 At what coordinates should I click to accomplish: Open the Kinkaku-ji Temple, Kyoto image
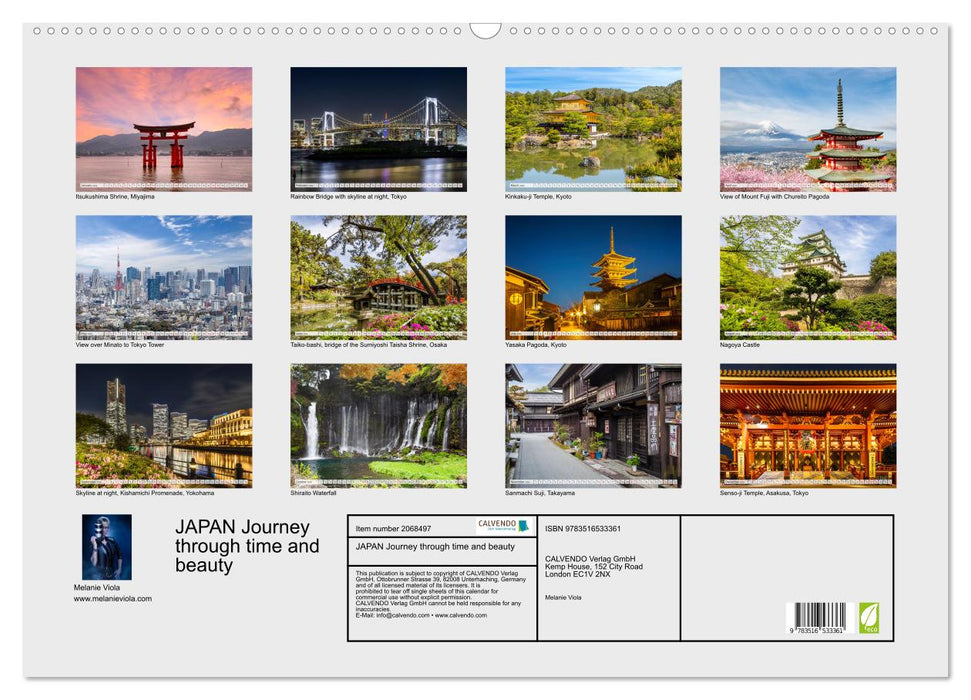click(595, 128)
